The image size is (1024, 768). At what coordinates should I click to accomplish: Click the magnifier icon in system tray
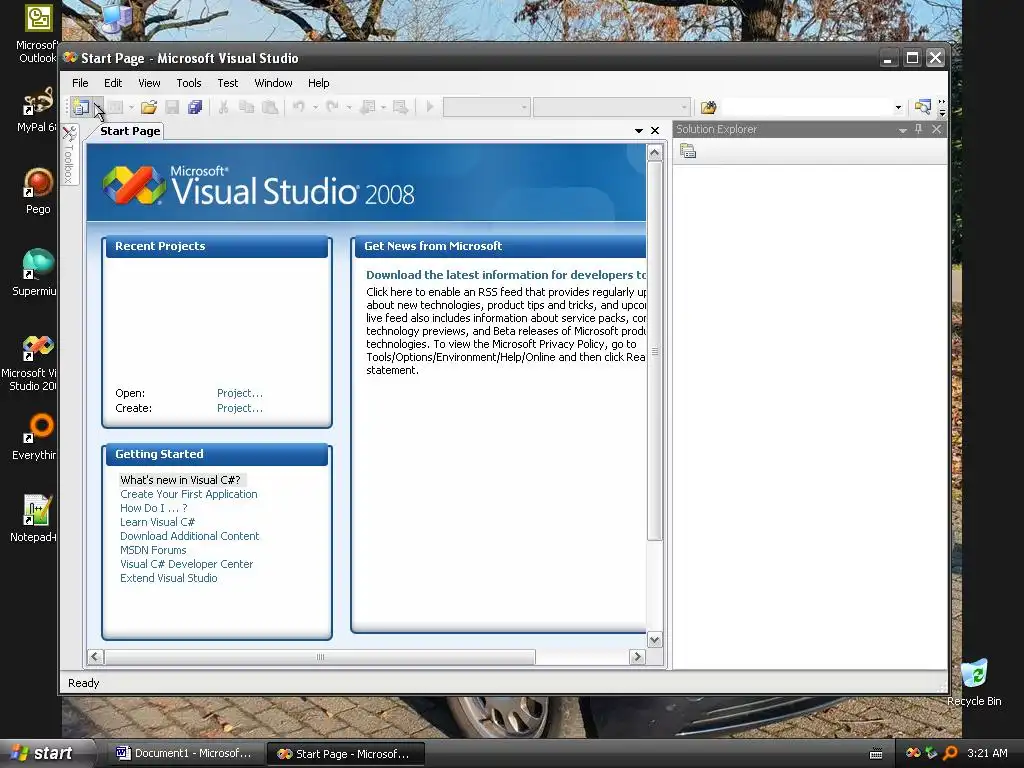point(951,753)
